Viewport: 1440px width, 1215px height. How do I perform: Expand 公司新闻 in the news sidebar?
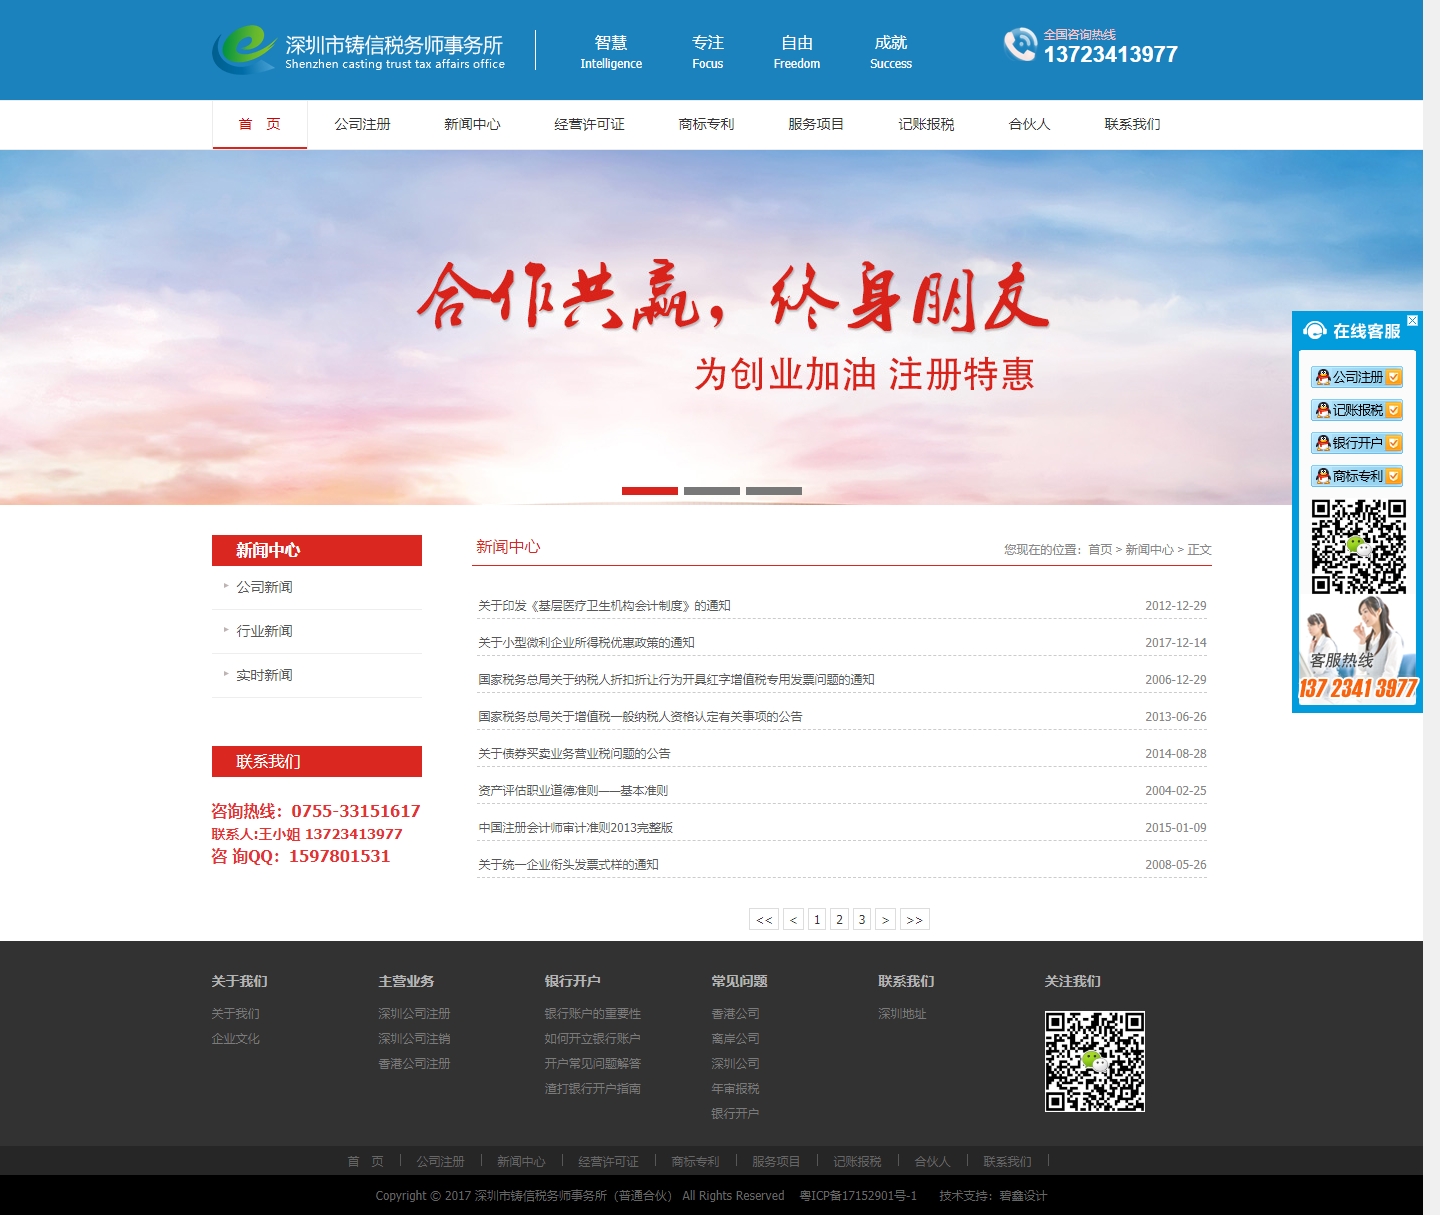[x=264, y=587]
